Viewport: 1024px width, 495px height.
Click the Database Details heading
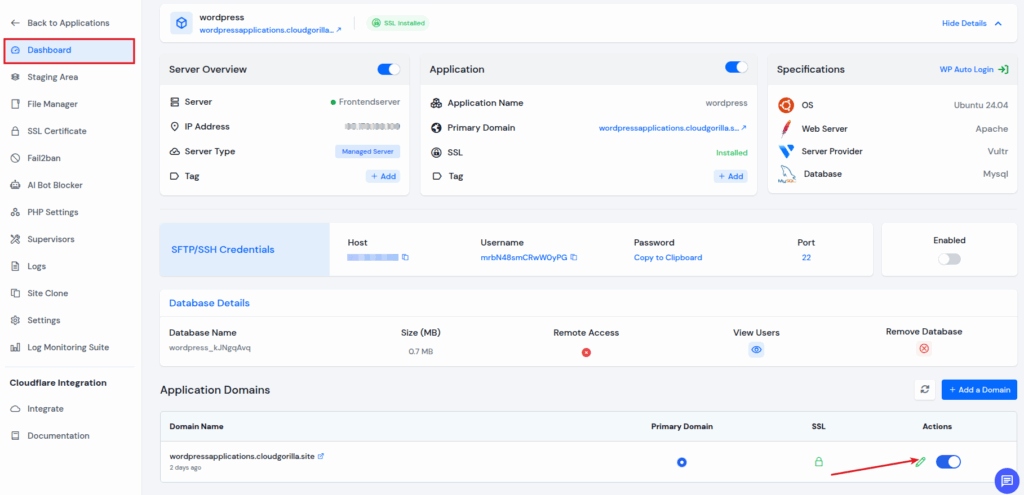pyautogui.click(x=209, y=303)
